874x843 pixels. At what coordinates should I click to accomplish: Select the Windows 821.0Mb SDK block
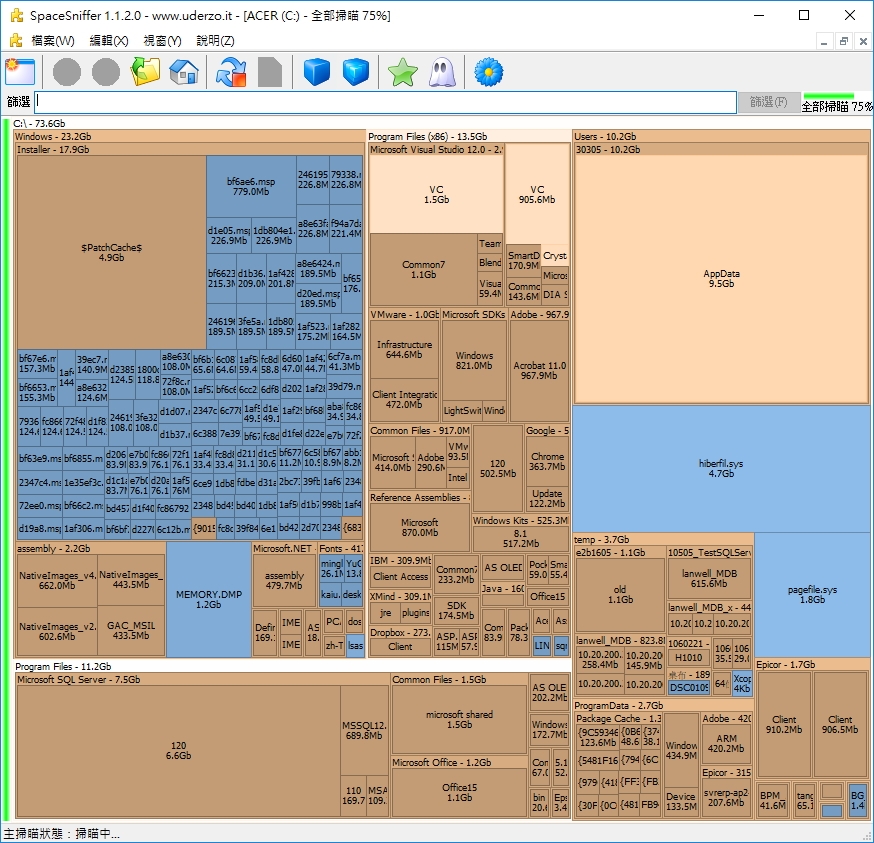tap(474, 361)
